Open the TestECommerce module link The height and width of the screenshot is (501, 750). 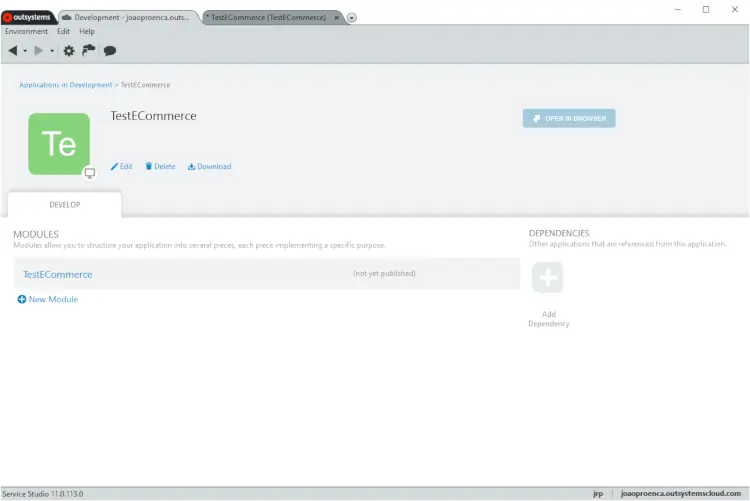(58, 274)
